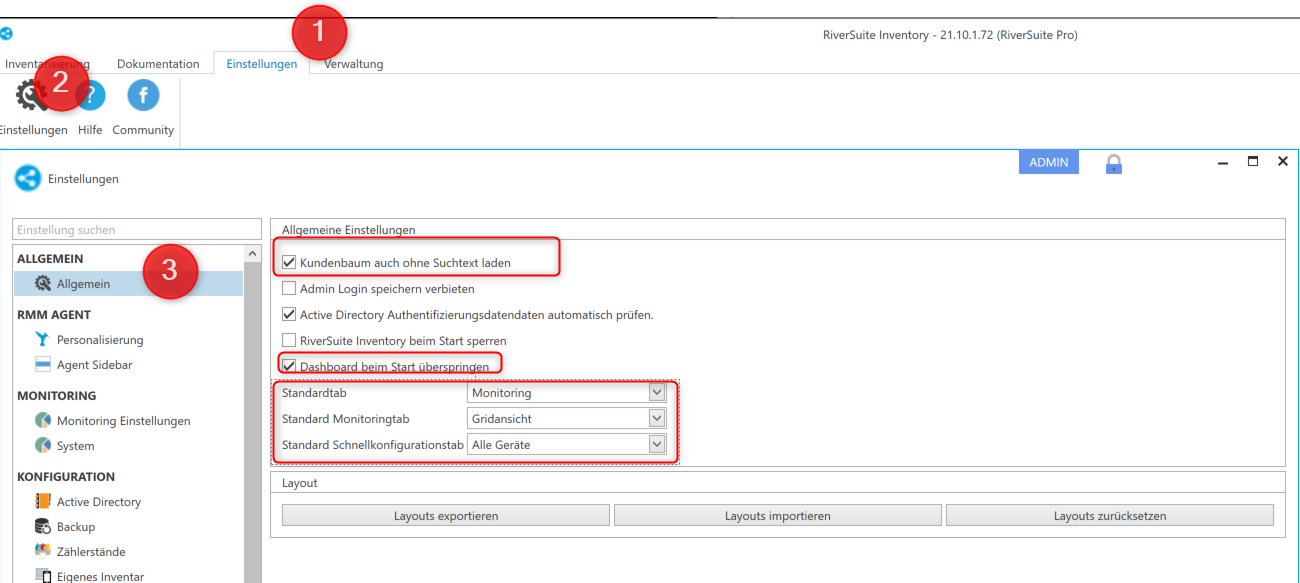Viewport: 1300px width, 583px height.
Task: Toggle Active Directory Authentifizierungsdaten automatisch prüfen
Action: tap(290, 315)
